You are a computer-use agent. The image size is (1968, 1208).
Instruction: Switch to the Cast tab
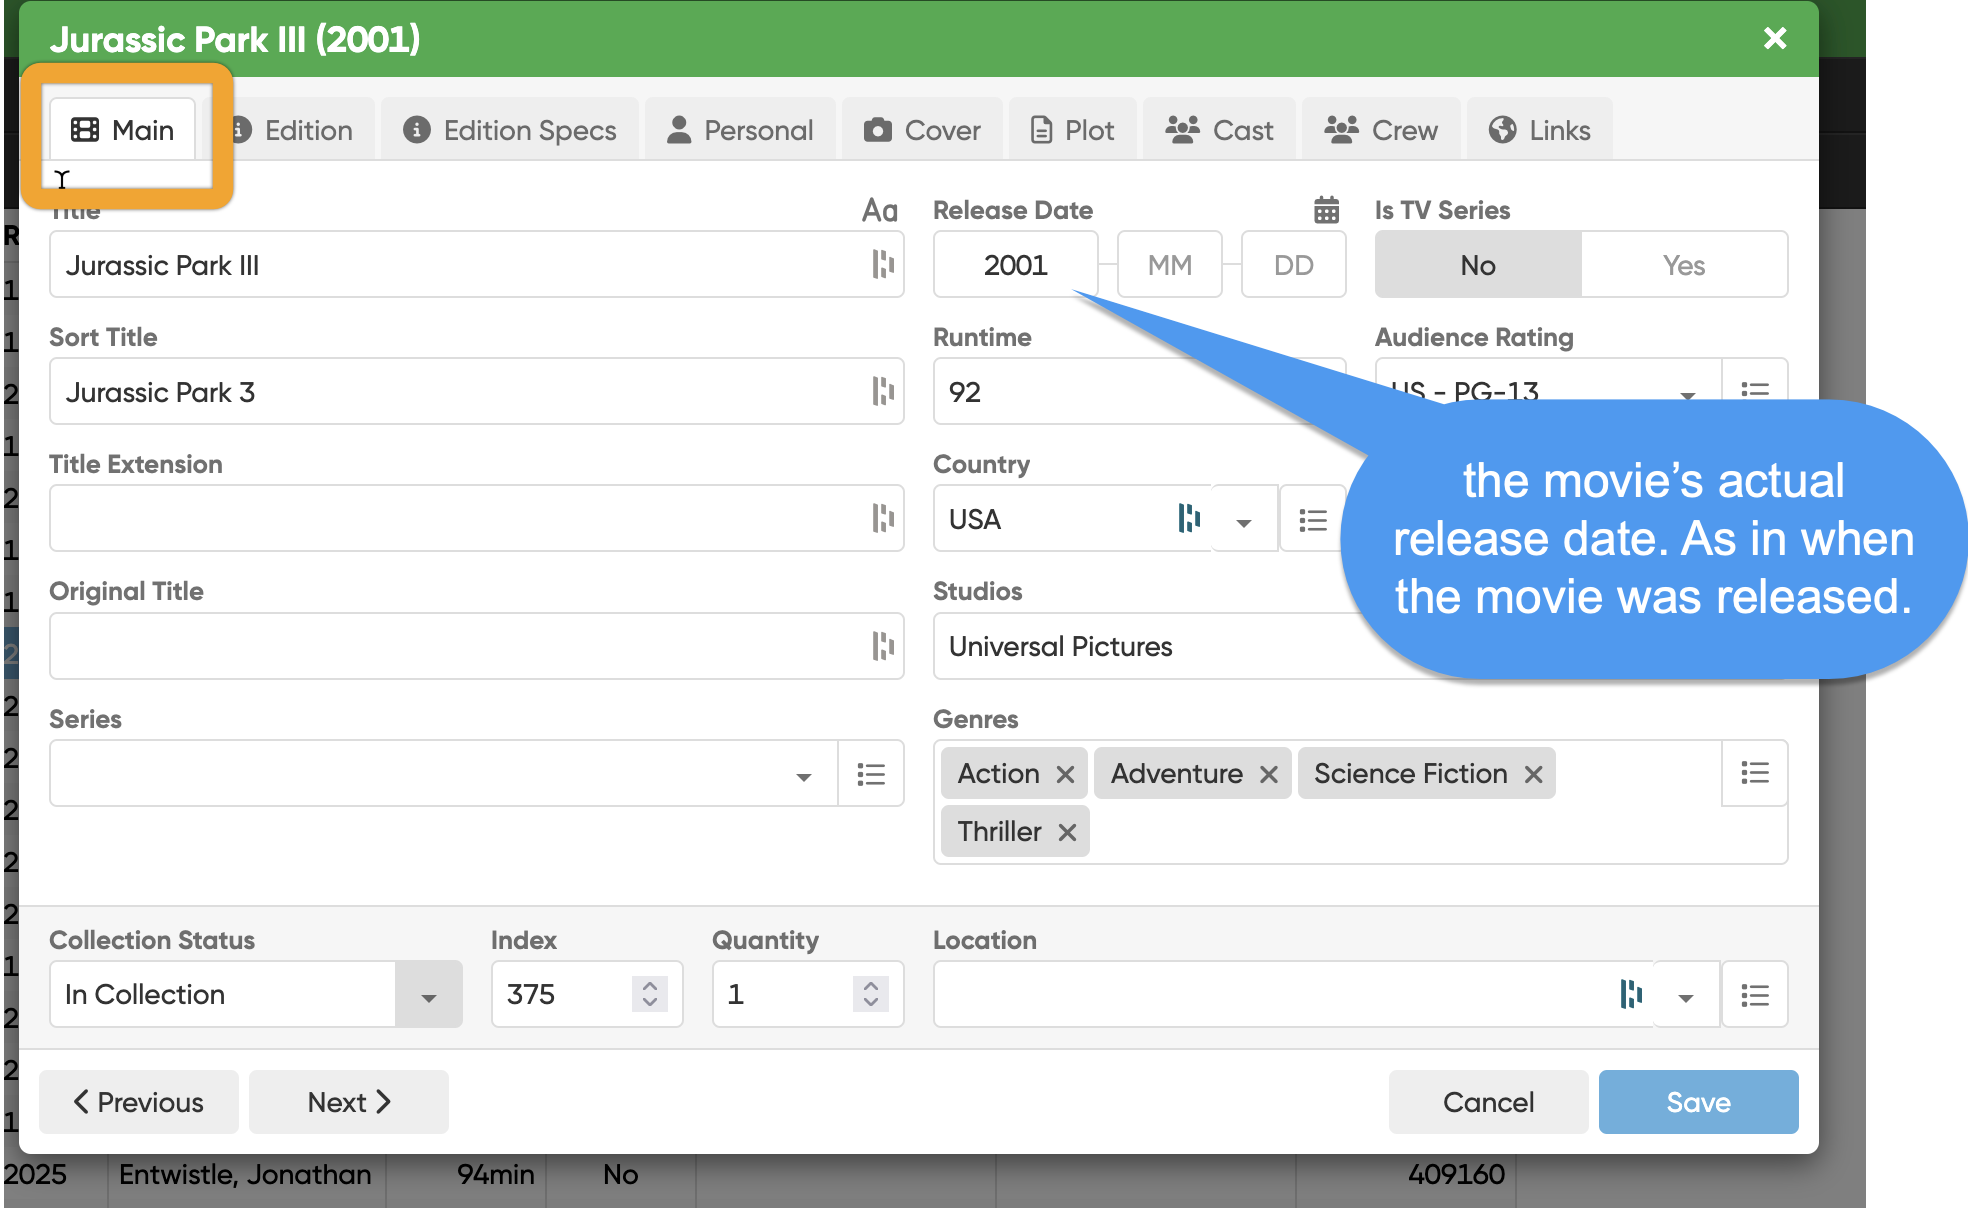point(1219,130)
